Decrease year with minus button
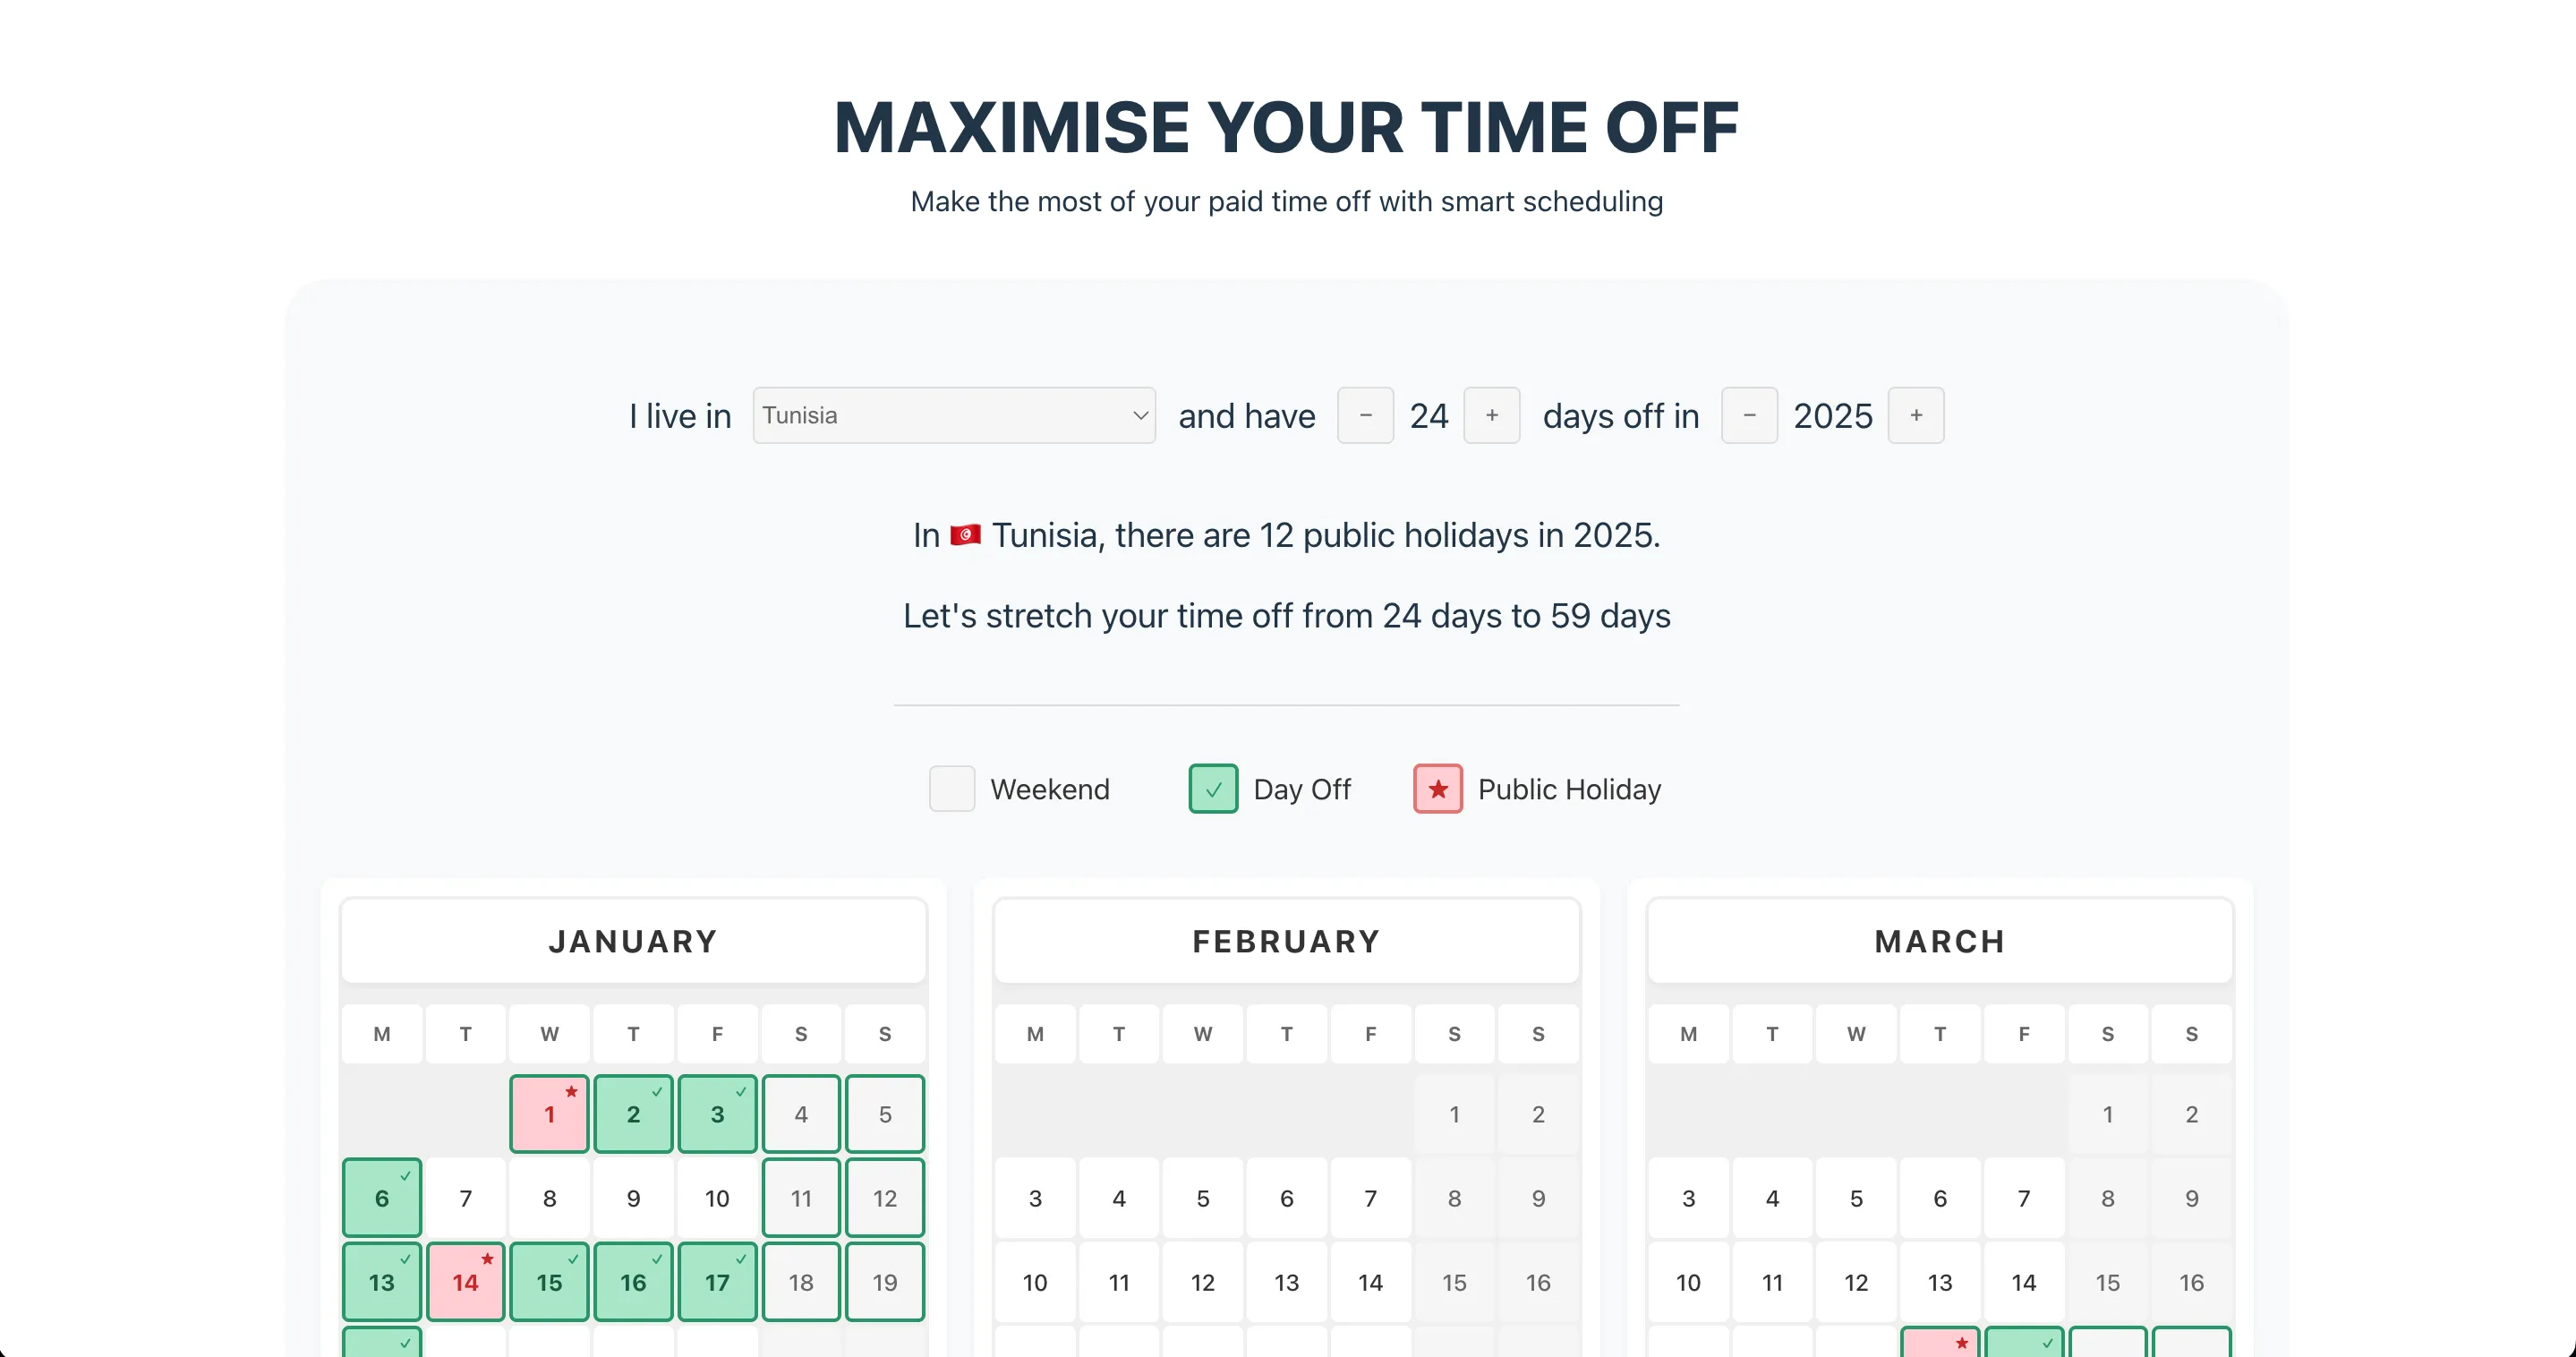This screenshot has height=1357, width=2576. [1749, 415]
